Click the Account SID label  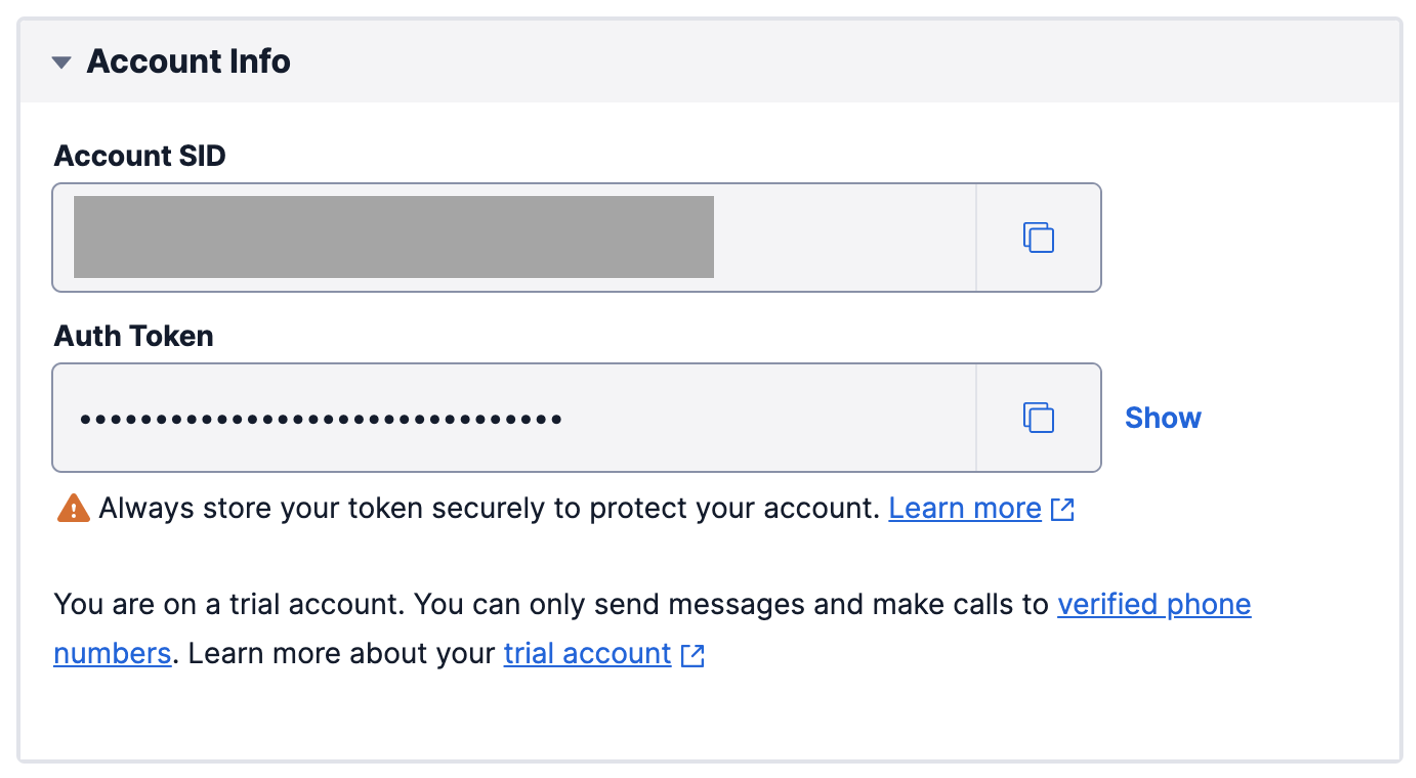[140, 156]
